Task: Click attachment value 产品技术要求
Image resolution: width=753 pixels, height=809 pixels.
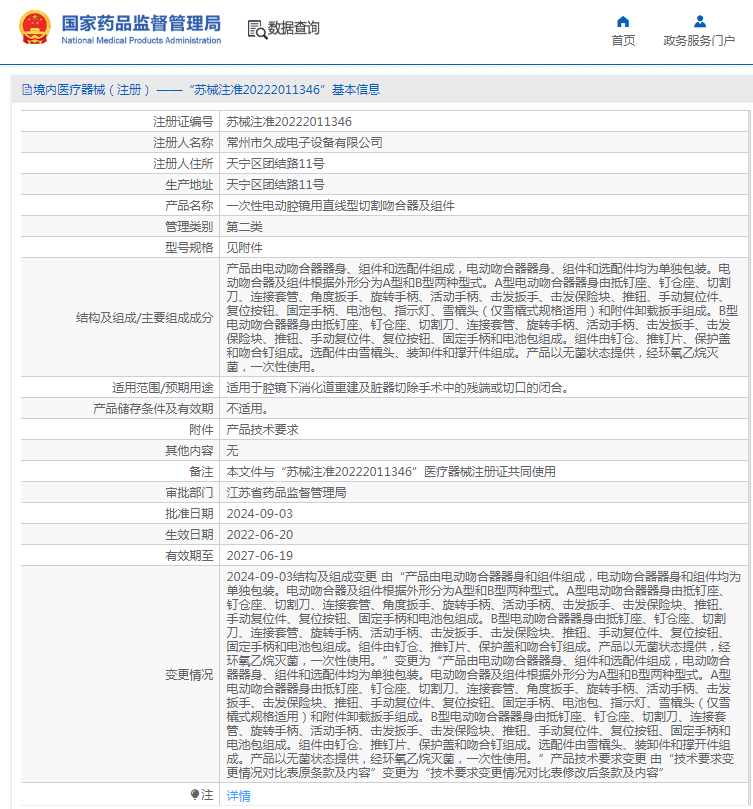Action: point(263,430)
